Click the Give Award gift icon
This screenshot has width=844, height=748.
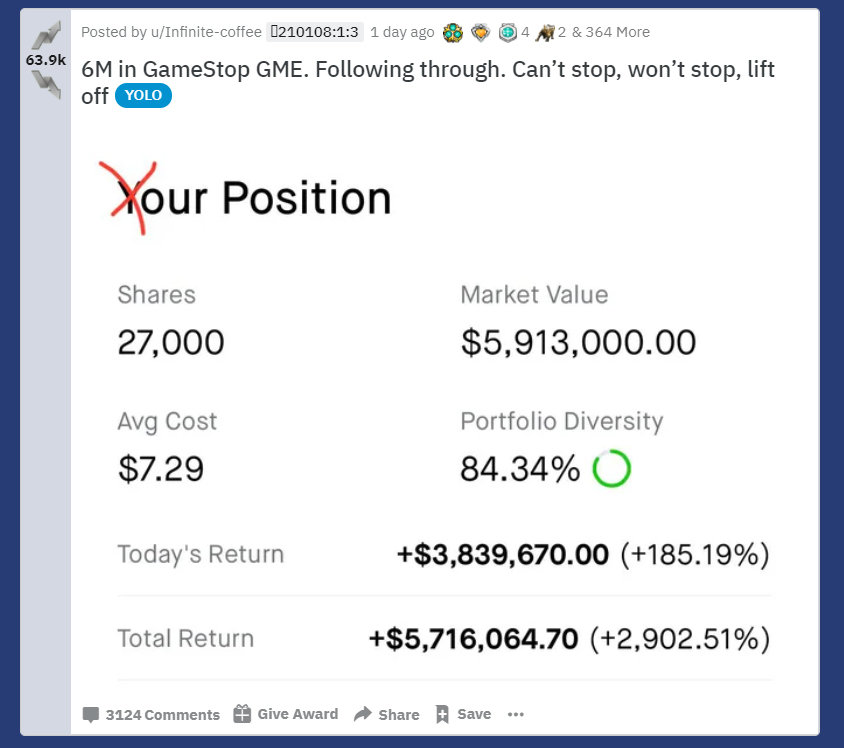tap(242, 714)
